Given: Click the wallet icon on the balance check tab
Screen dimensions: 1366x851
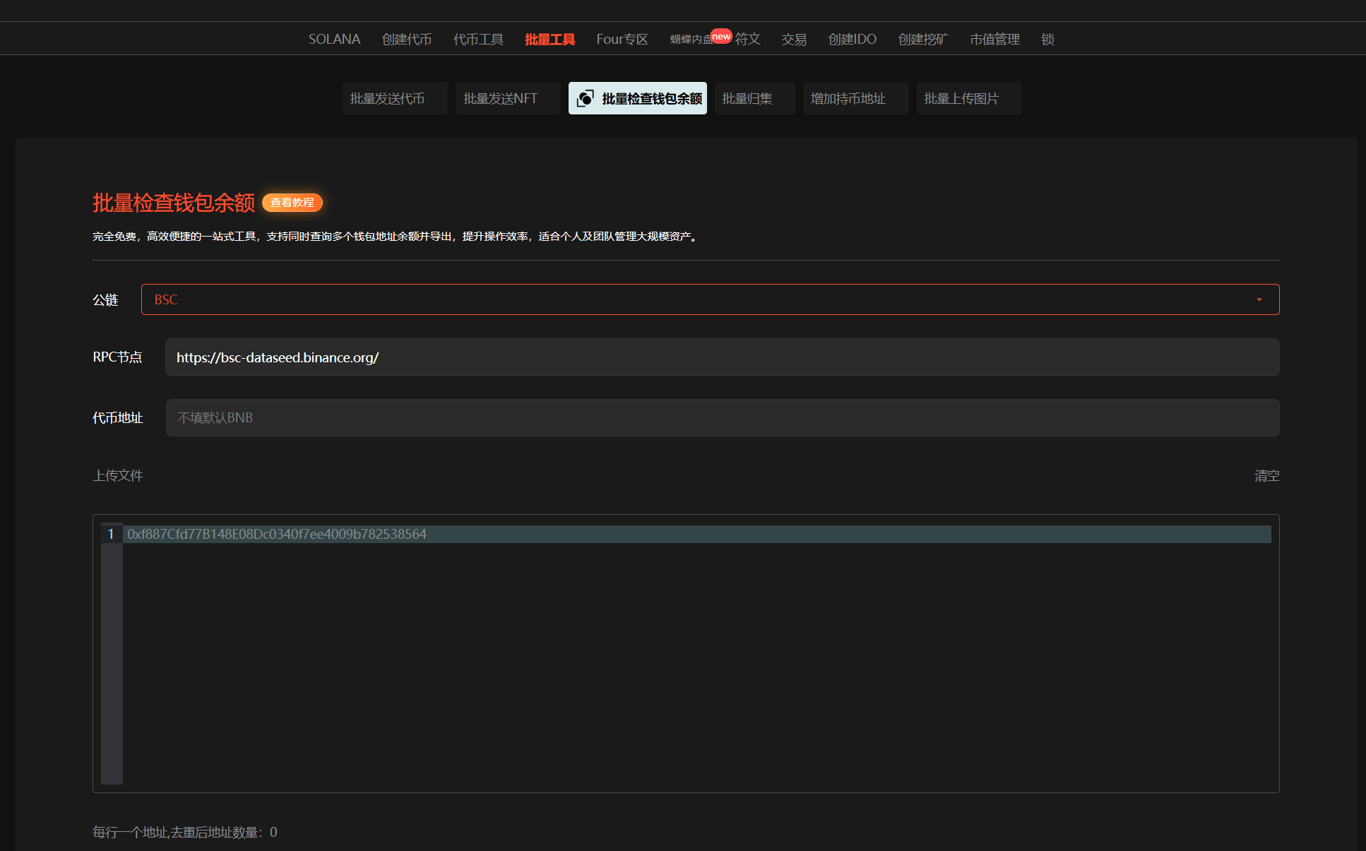Looking at the screenshot, I should [x=585, y=98].
